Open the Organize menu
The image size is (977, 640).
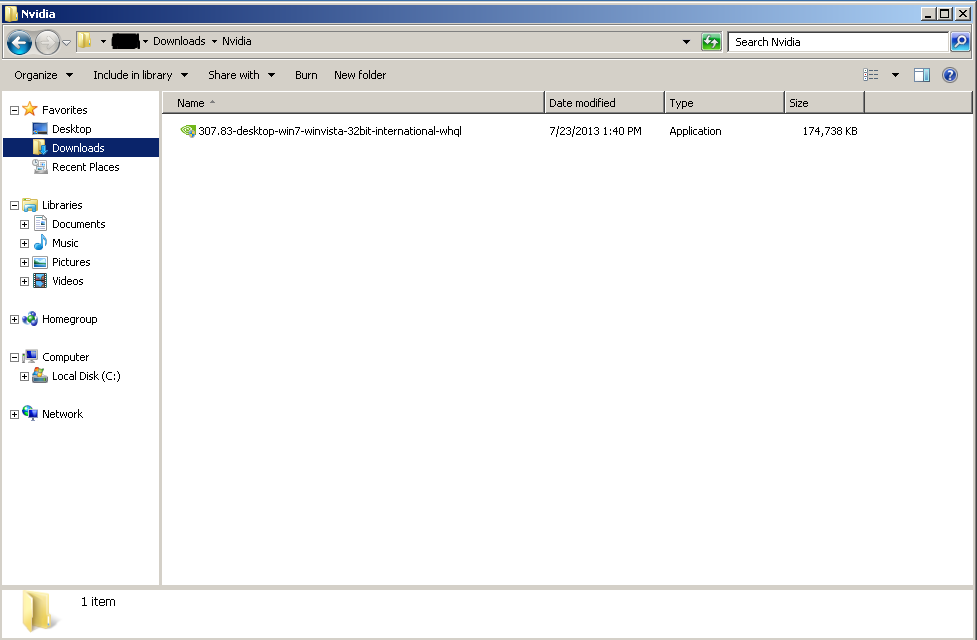click(44, 75)
